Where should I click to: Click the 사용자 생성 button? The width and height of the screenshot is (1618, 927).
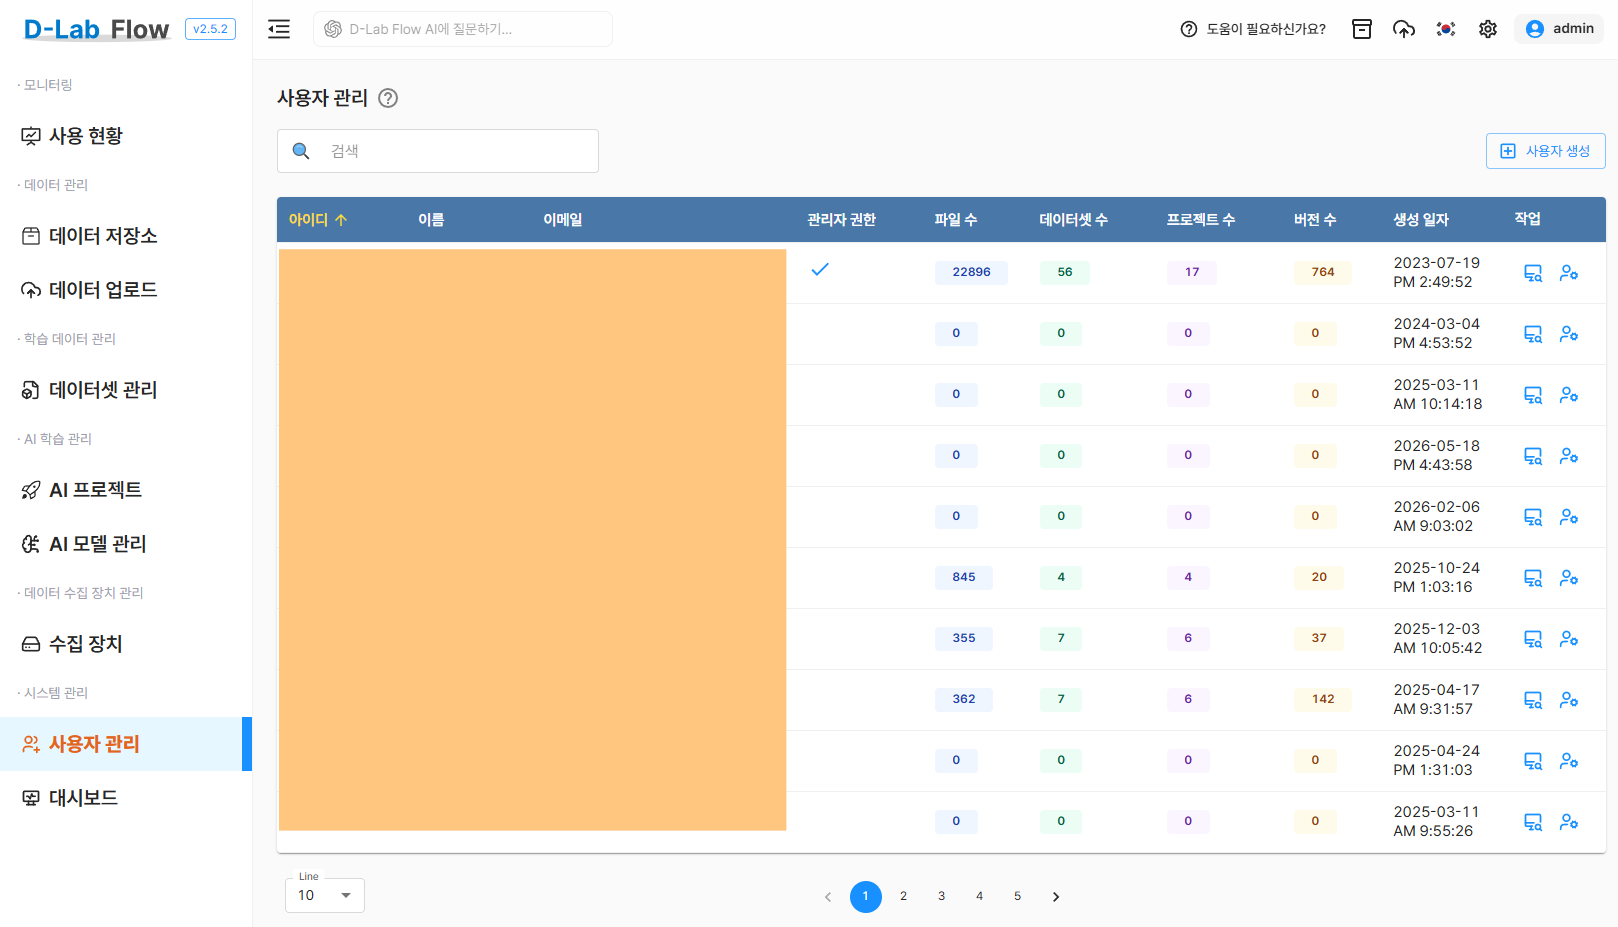[1545, 151]
